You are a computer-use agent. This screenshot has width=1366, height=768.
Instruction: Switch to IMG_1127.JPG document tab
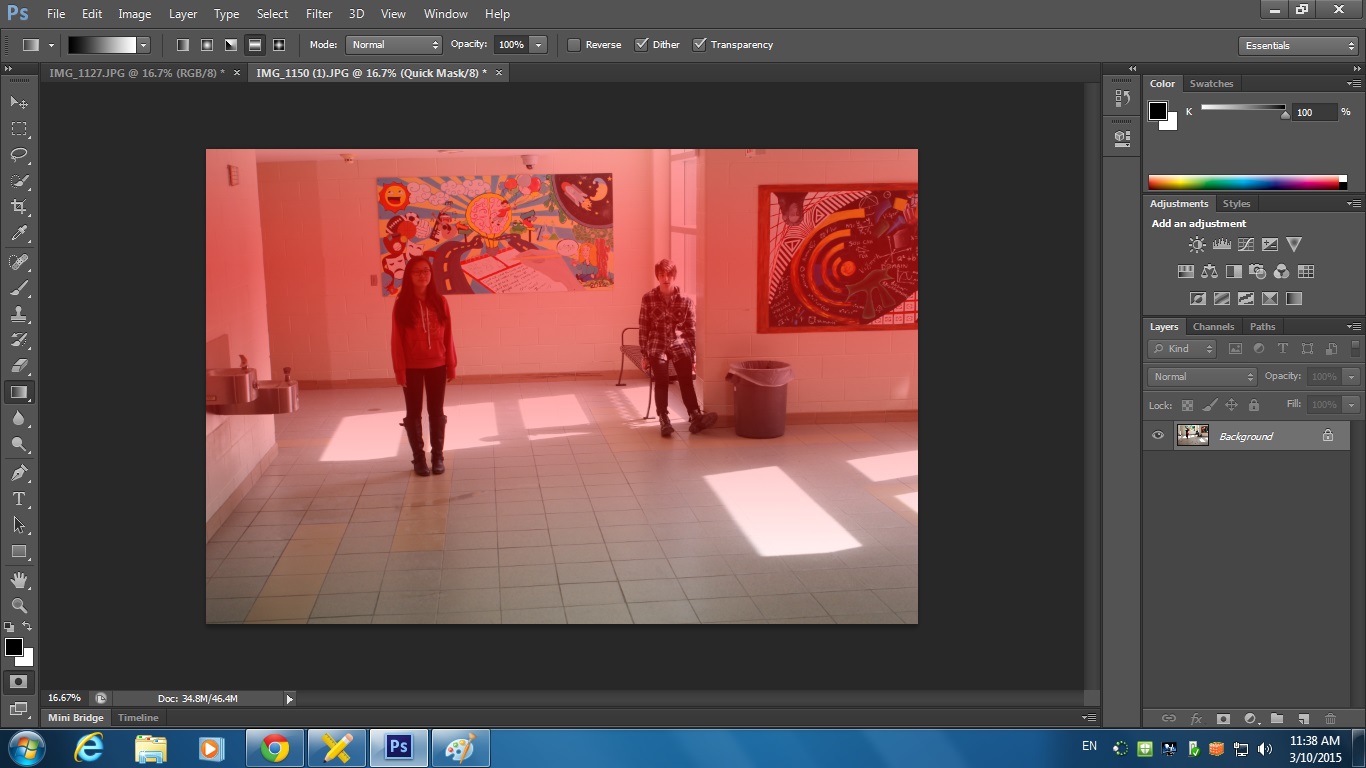(x=137, y=73)
